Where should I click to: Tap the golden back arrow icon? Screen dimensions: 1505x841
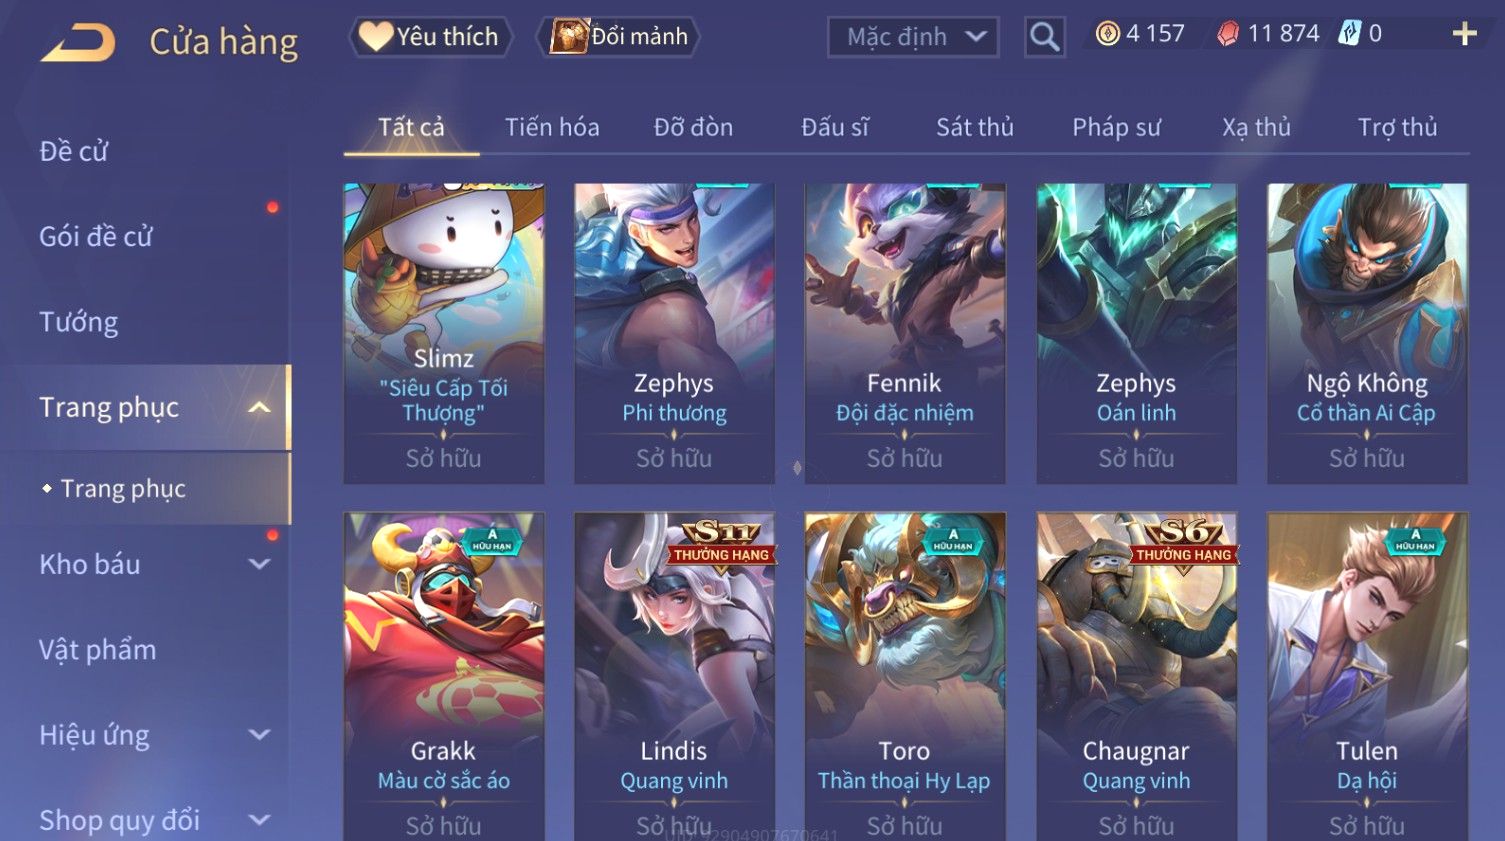(78, 43)
